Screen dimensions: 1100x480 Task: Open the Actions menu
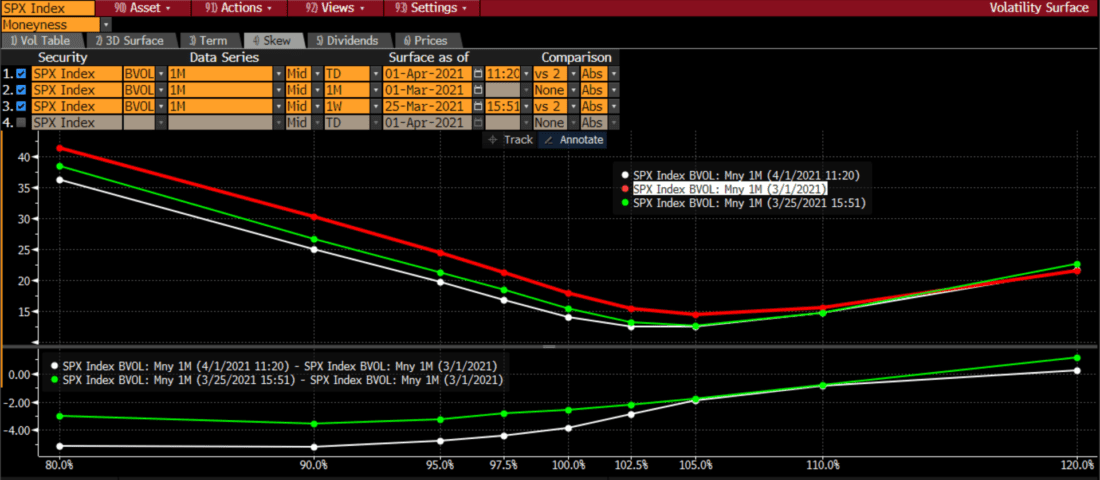tap(239, 8)
